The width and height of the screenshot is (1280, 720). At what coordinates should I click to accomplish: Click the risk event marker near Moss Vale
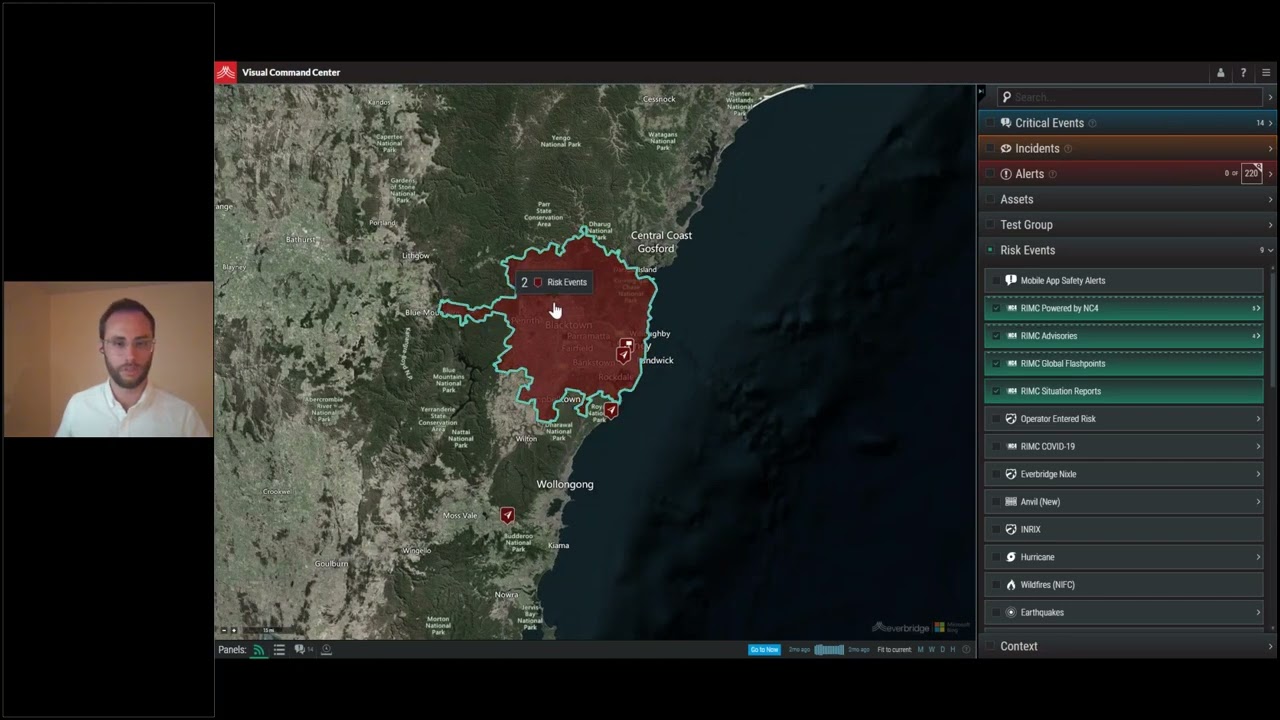[507, 514]
